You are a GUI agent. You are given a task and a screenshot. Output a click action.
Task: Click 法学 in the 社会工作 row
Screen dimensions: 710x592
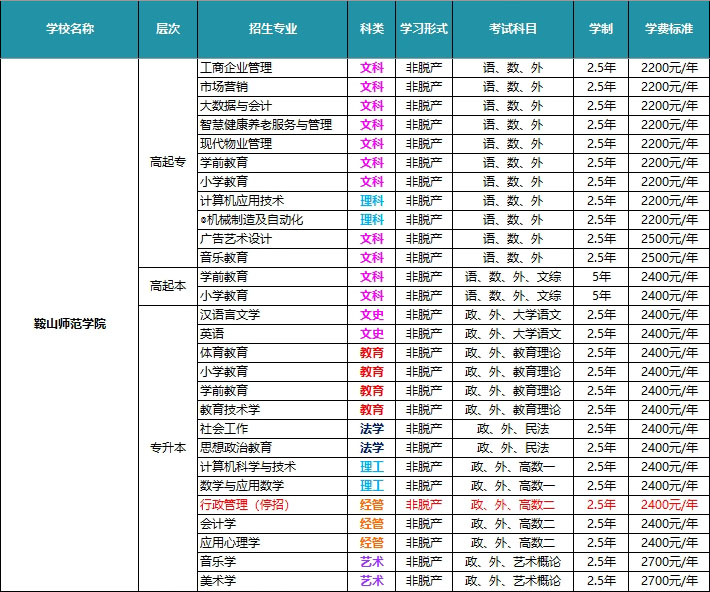(372, 429)
